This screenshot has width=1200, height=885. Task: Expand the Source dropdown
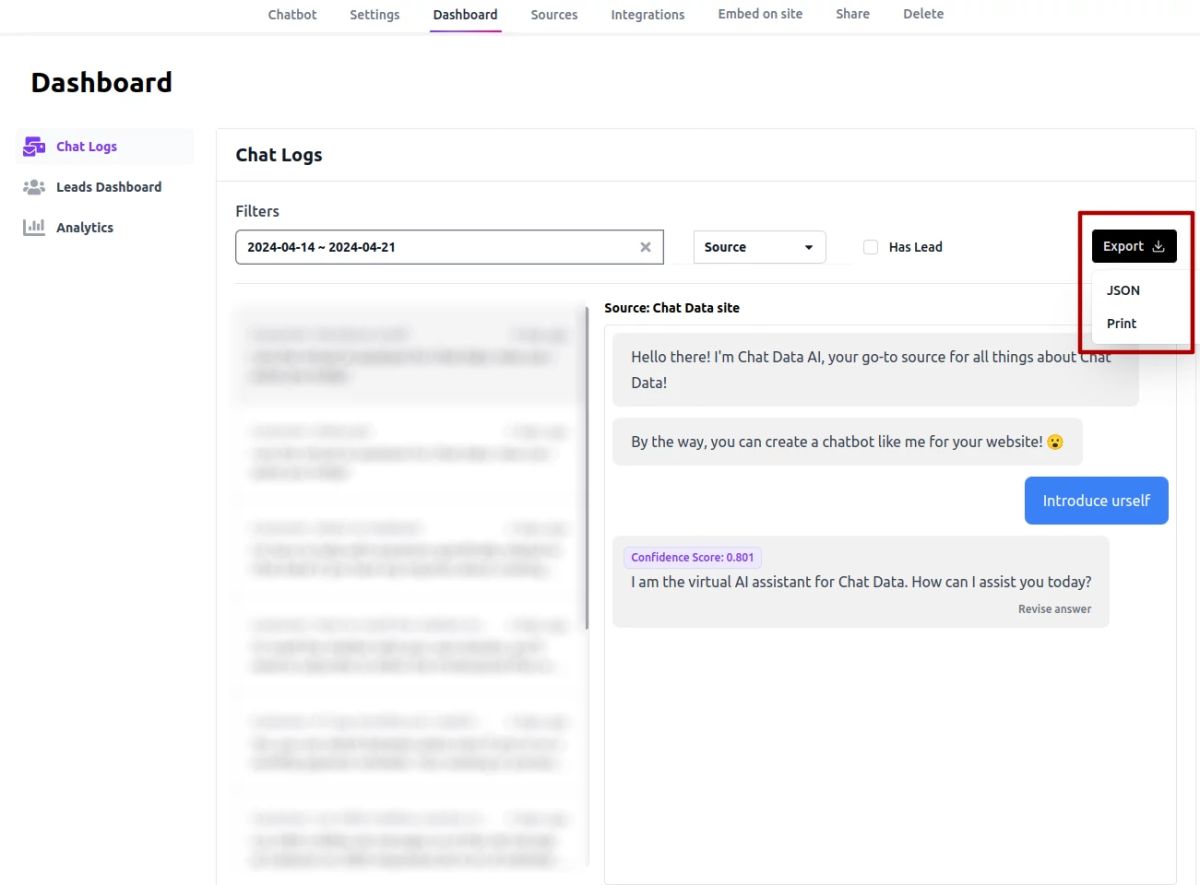coord(759,247)
